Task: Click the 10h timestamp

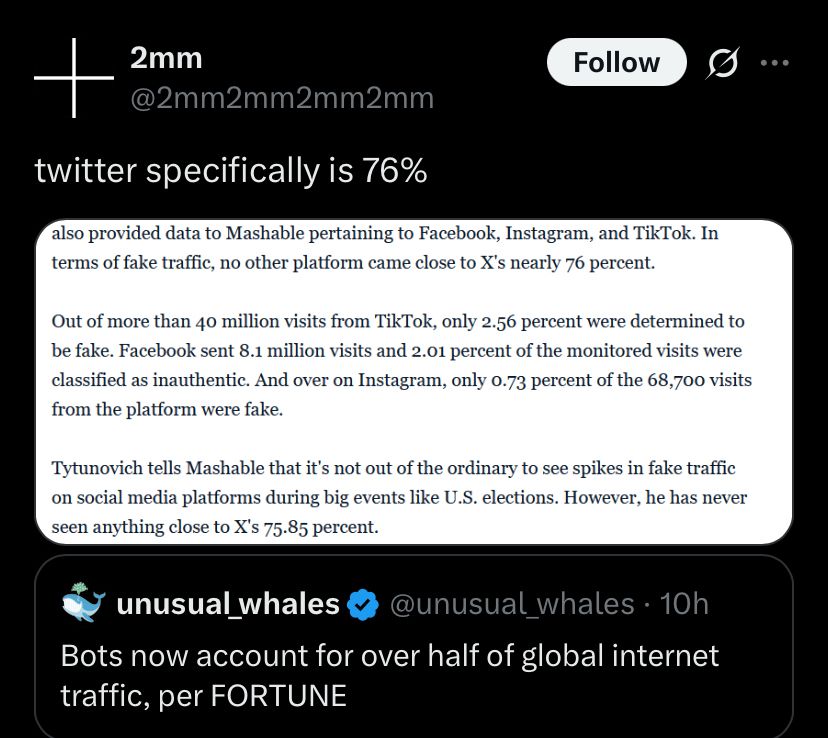Action: click(x=684, y=604)
